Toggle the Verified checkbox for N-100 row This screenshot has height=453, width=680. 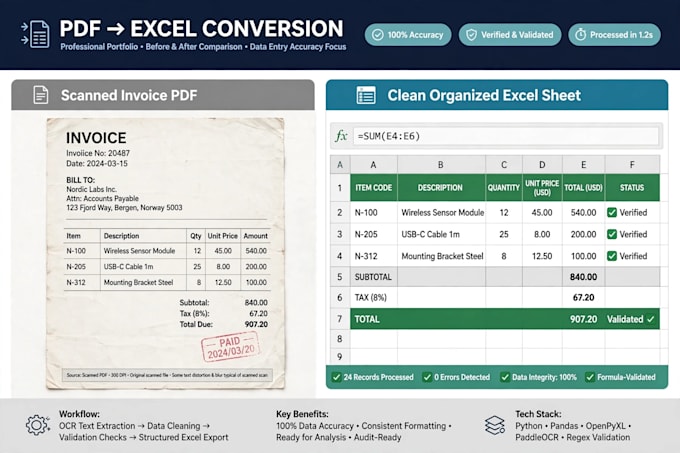612,212
